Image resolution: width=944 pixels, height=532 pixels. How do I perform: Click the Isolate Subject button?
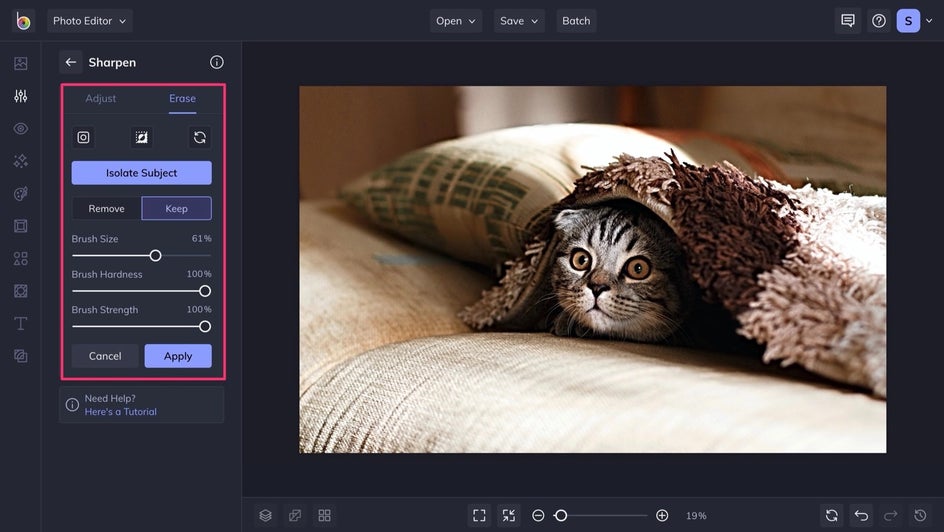tap(141, 173)
